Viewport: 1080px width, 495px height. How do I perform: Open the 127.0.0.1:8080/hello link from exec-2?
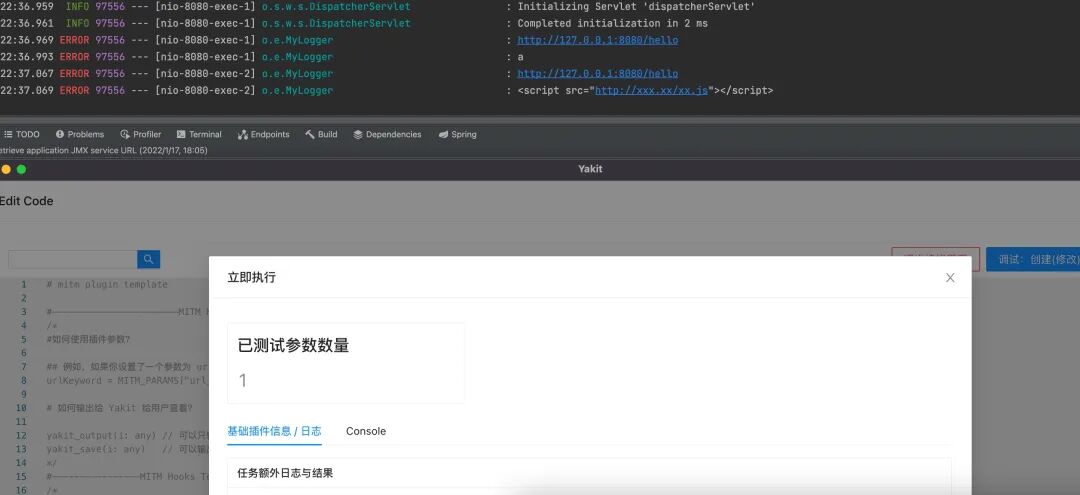598,74
